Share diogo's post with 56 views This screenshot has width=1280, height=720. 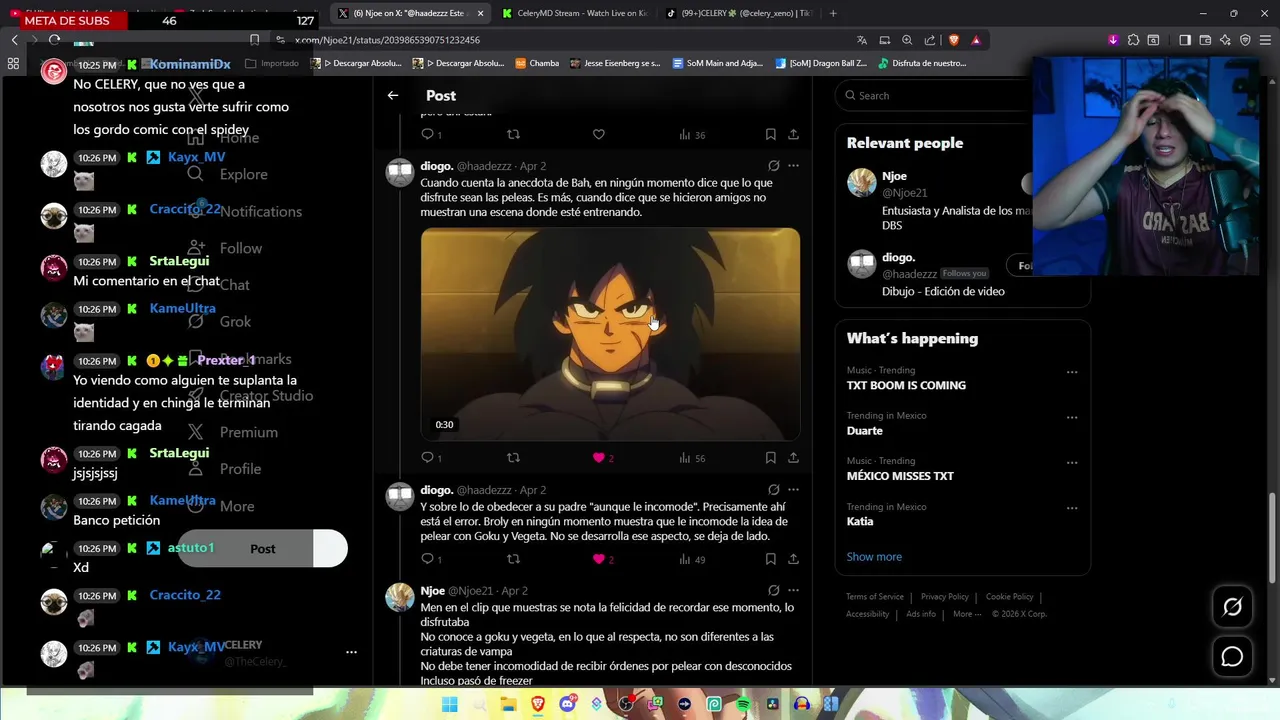793,458
